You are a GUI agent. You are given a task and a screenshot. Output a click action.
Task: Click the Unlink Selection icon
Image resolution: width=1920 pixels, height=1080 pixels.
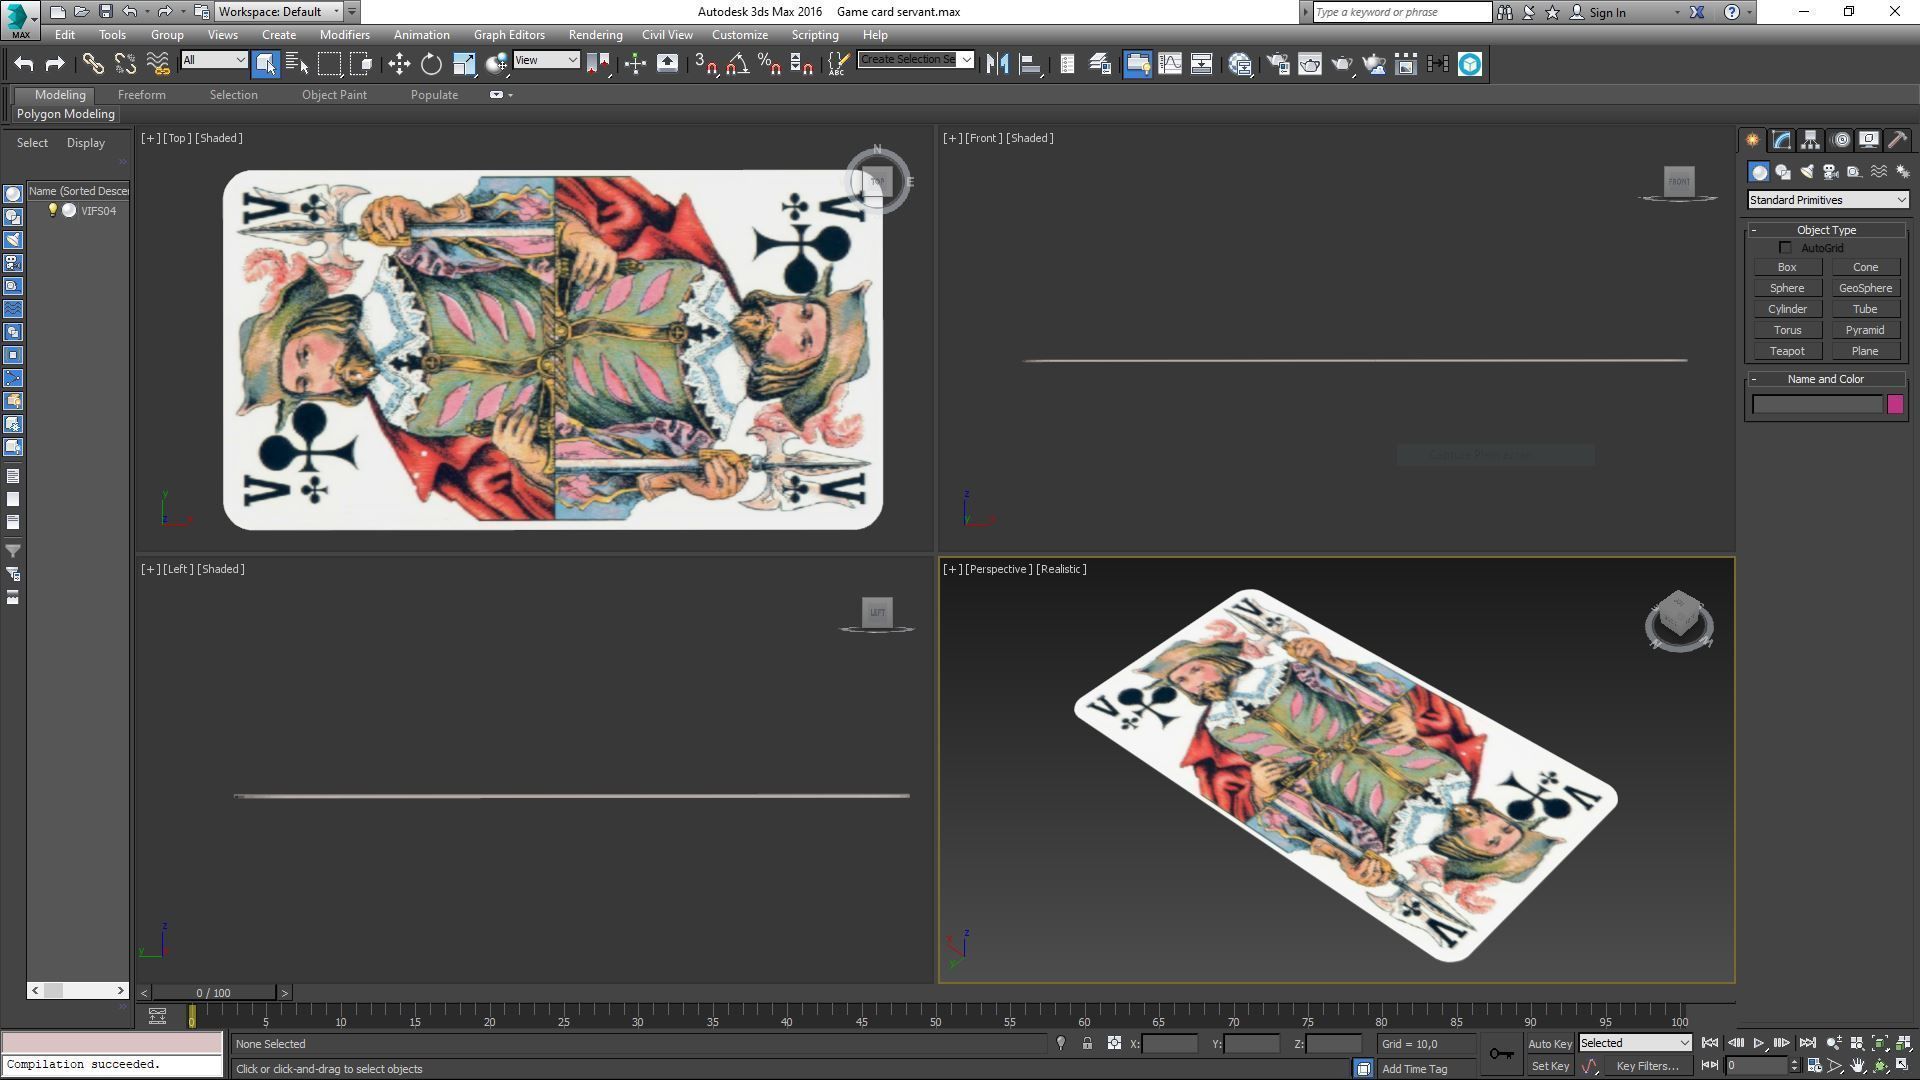[x=125, y=64]
